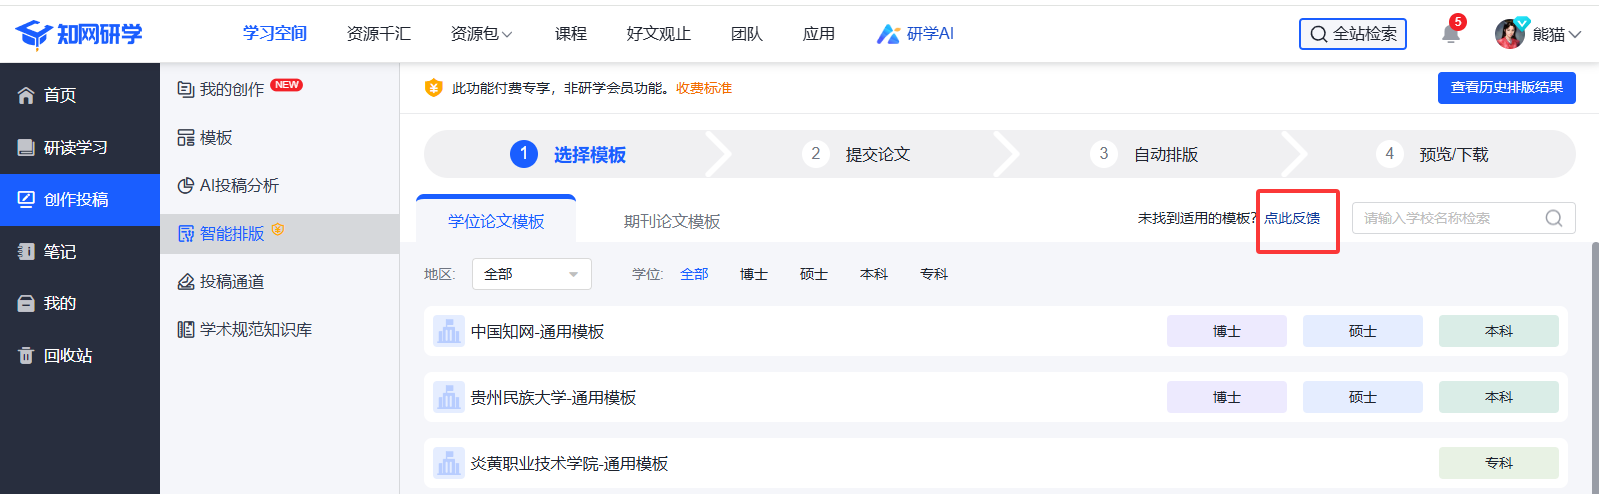
Task: Open the 研学AI assistant
Action: tap(915, 34)
